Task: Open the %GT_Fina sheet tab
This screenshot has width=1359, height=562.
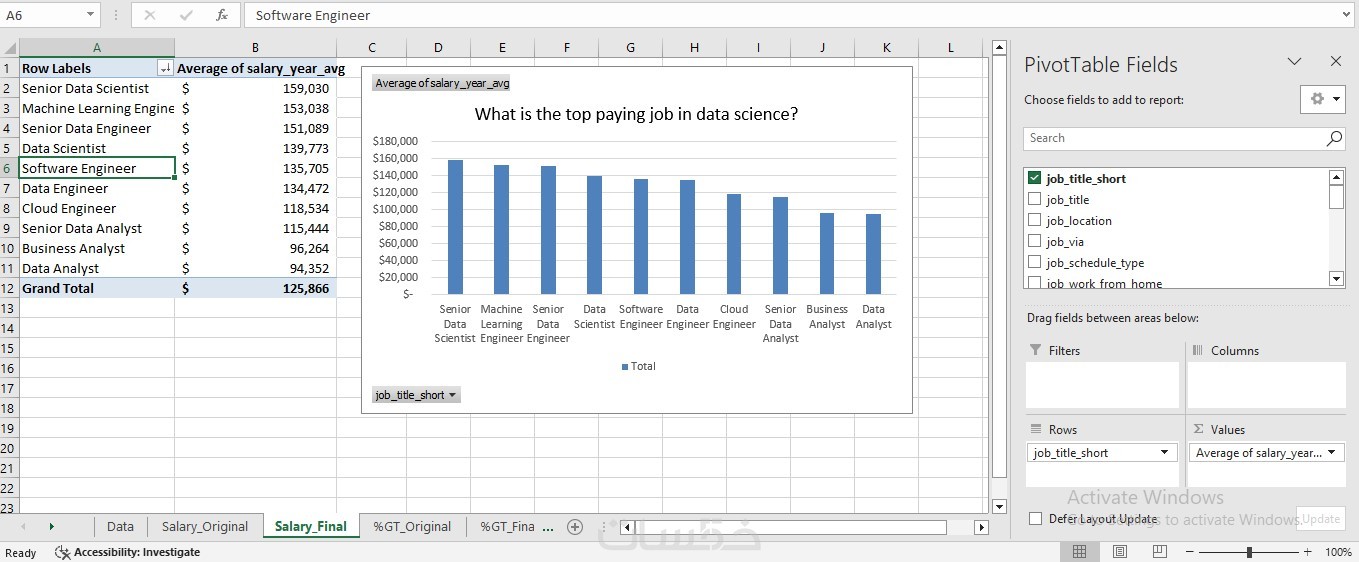Action: 507,527
